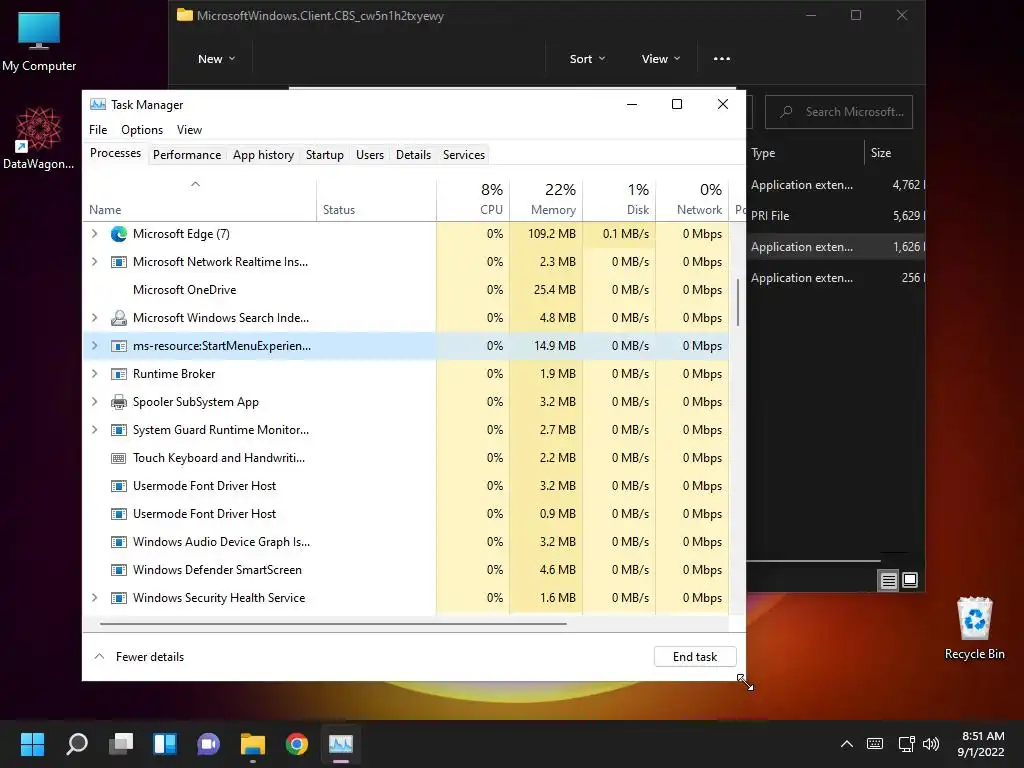Image resolution: width=1024 pixels, height=768 pixels.
Task: Launch Google Chrome from taskbar
Action: 296,743
